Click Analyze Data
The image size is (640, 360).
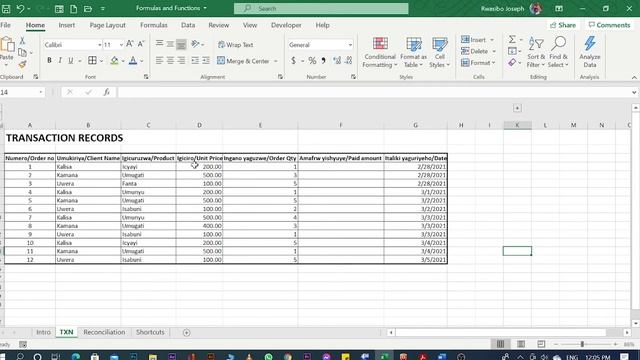point(590,52)
